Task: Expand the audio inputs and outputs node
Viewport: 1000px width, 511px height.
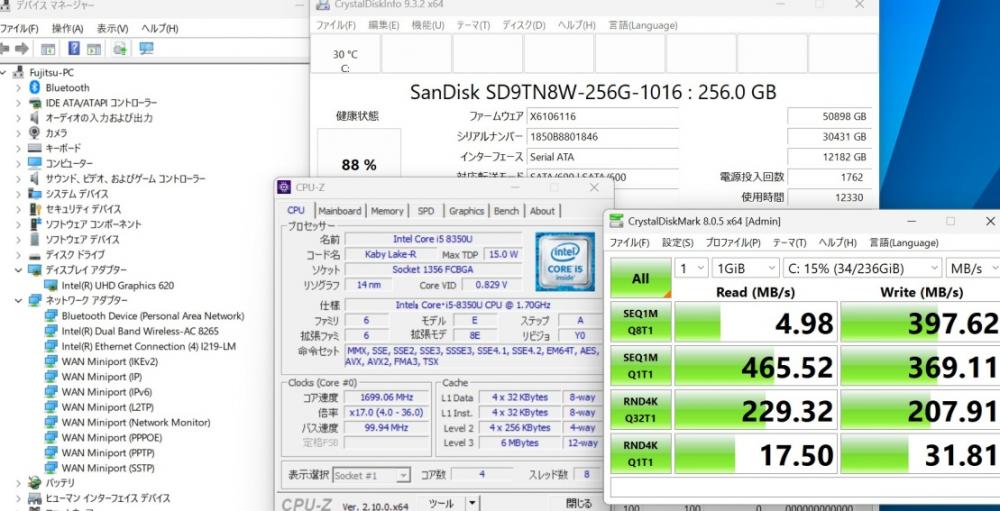Action: (x=18, y=118)
